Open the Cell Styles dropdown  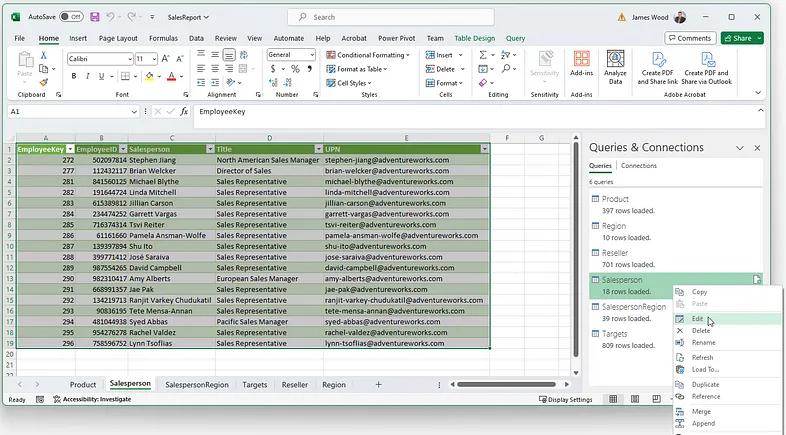click(349, 83)
